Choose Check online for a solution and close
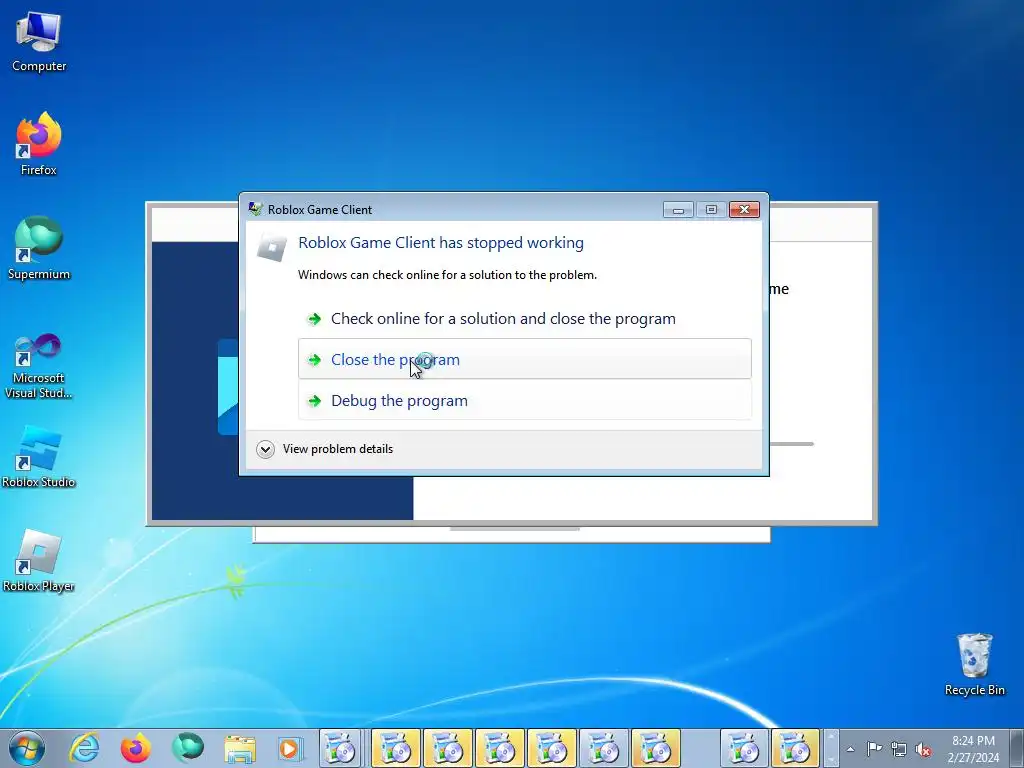Screen dimensions: 1024x768 click(524, 319)
